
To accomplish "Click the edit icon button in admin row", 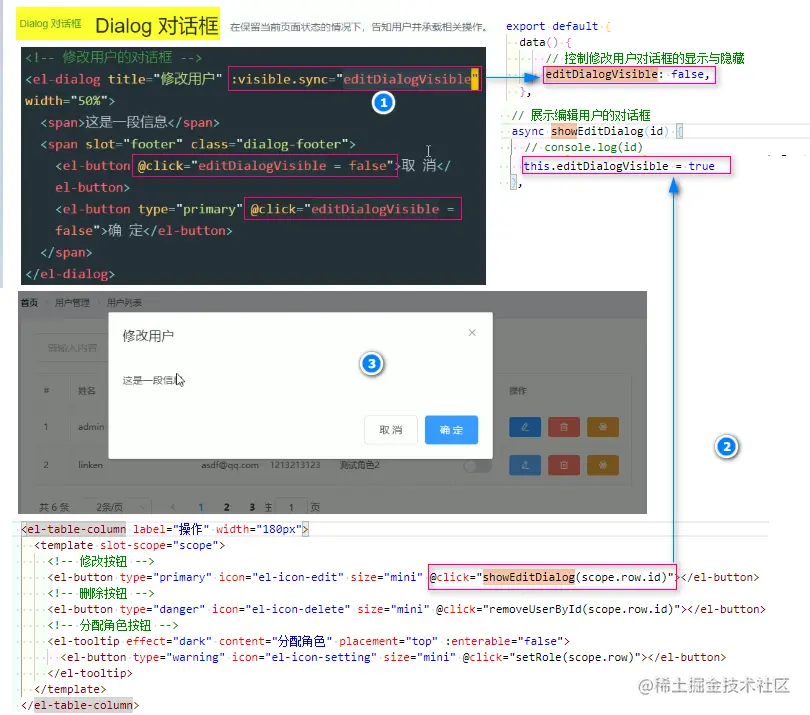I will click(x=525, y=427).
